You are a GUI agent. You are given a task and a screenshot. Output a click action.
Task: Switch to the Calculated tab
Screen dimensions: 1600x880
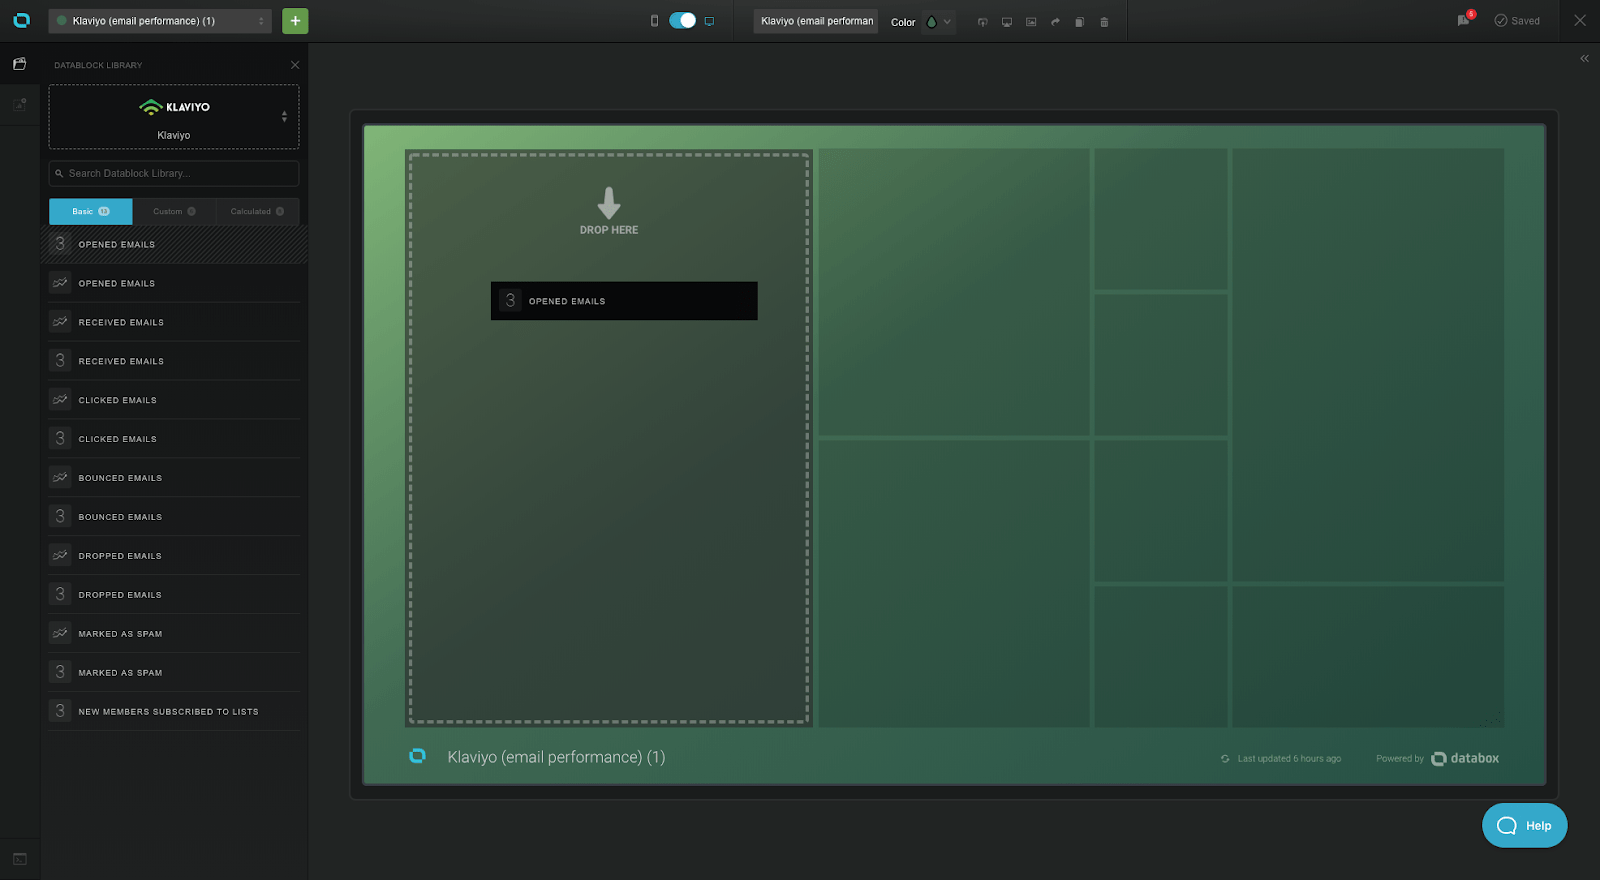pyautogui.click(x=257, y=211)
